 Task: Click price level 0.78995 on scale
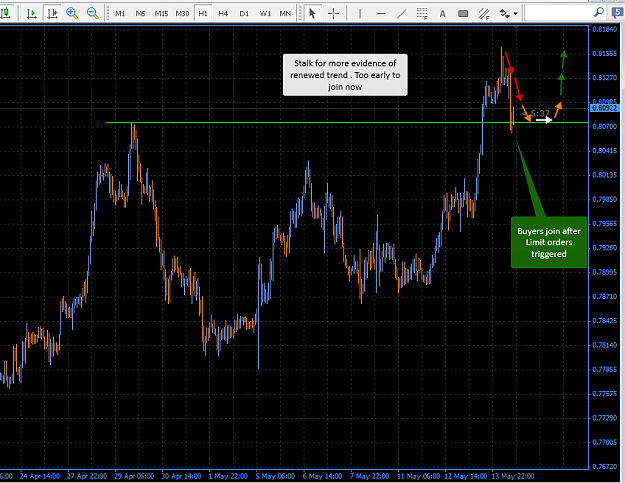[604, 272]
